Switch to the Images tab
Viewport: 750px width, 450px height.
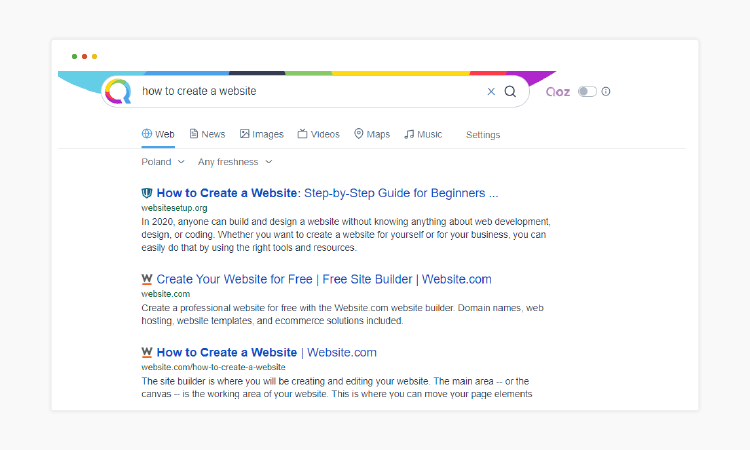[x=262, y=134]
